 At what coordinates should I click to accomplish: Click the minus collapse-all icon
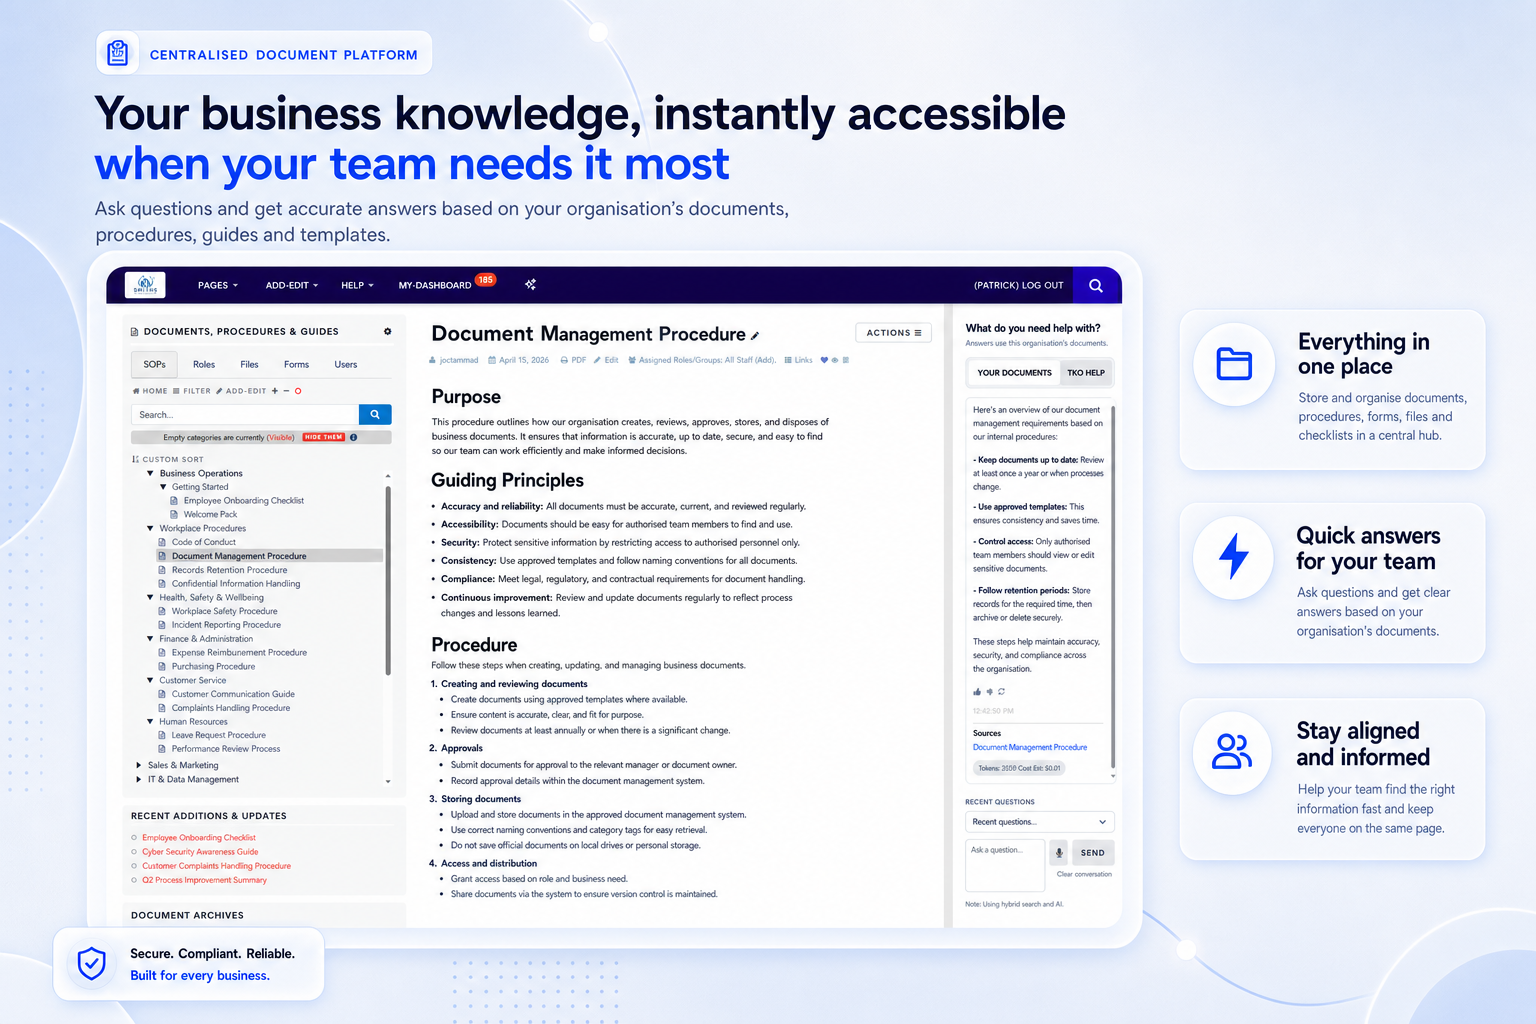(x=286, y=391)
